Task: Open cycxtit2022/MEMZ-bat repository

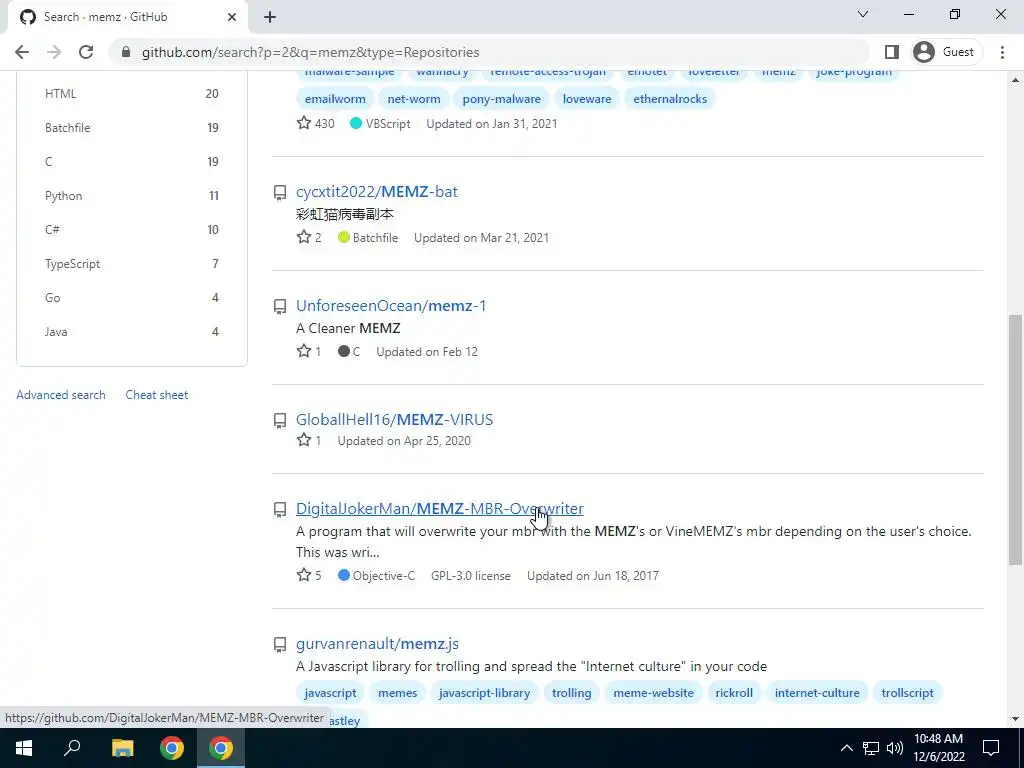Action: pyautogui.click(x=377, y=192)
